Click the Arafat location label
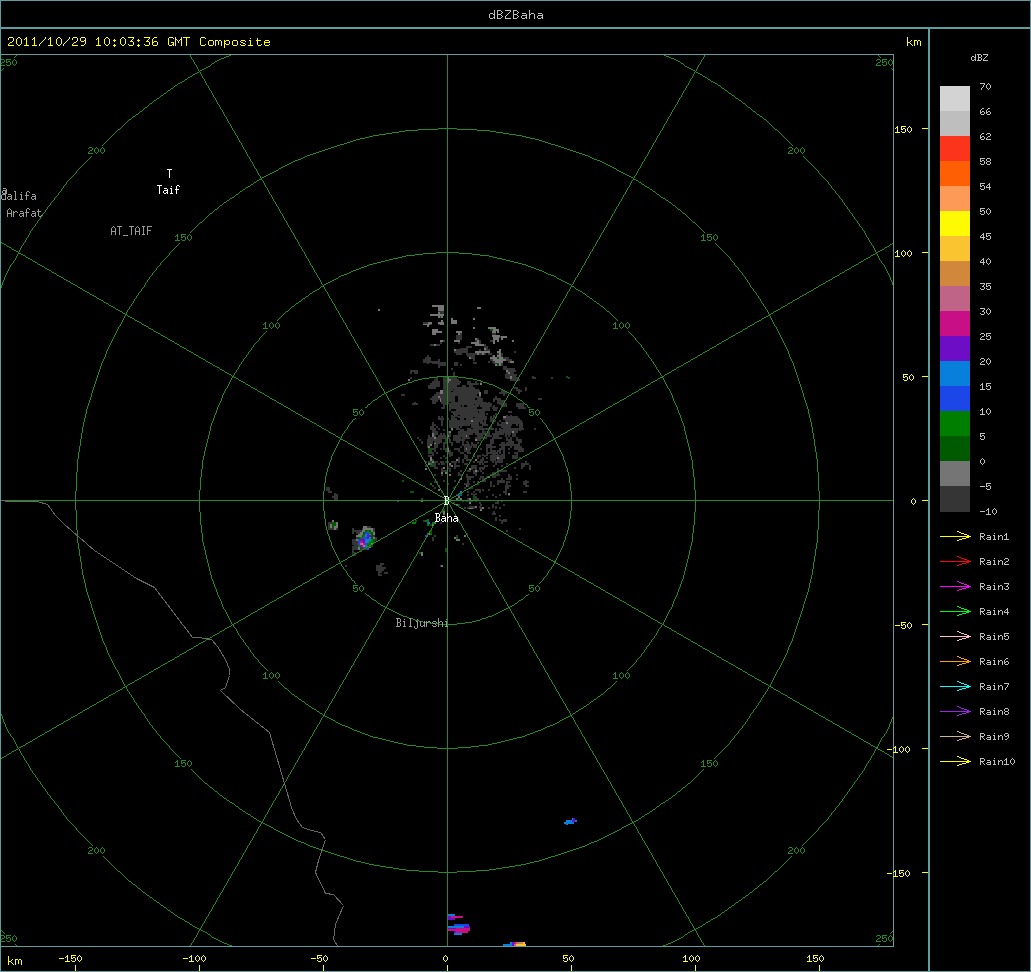Viewport: 1031px width, 972px height. click(24, 213)
